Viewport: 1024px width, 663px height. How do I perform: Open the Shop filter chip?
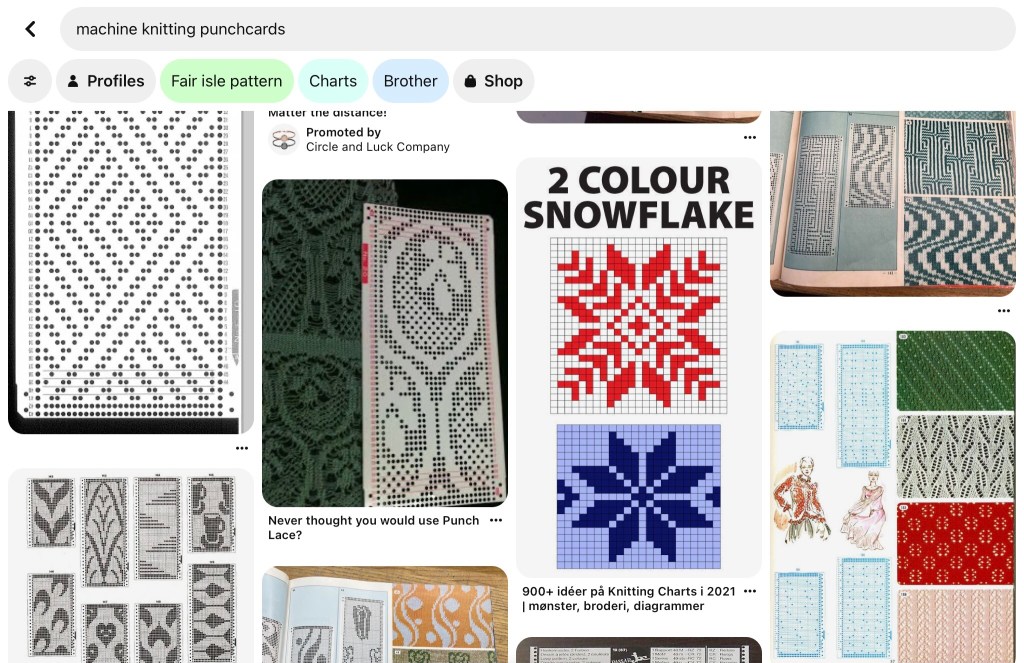[493, 81]
